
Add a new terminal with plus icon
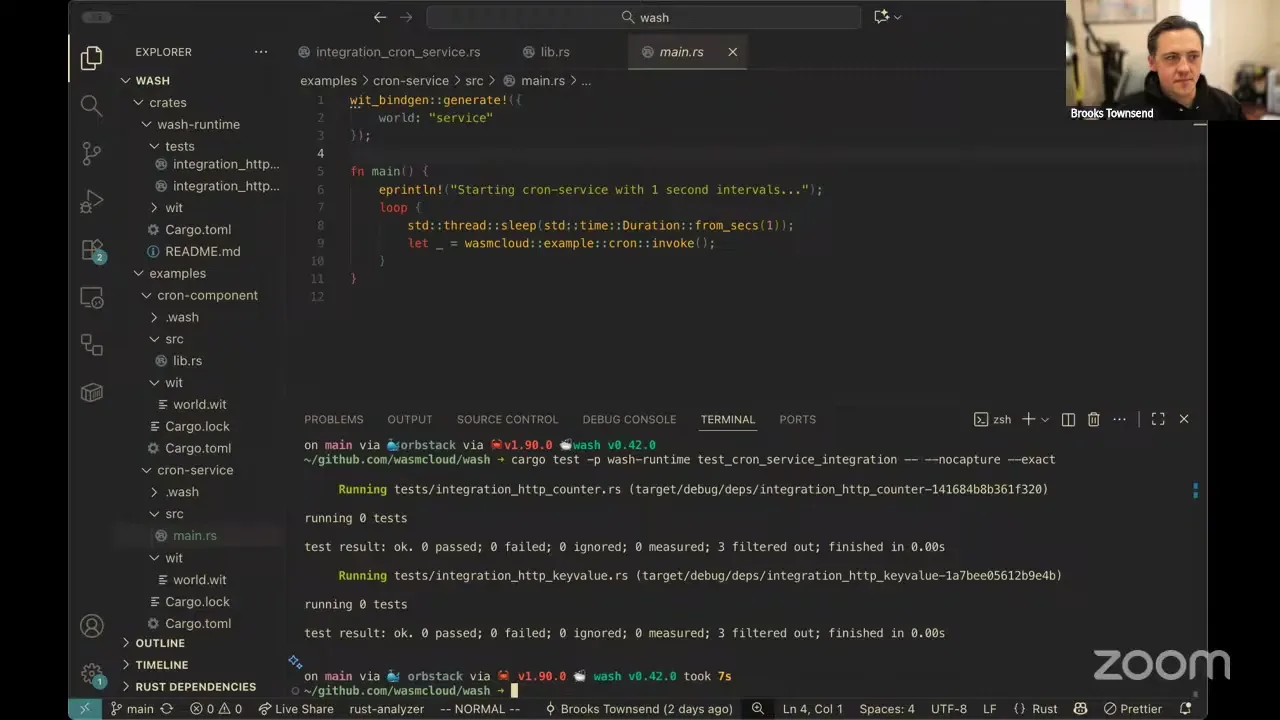(x=1028, y=419)
